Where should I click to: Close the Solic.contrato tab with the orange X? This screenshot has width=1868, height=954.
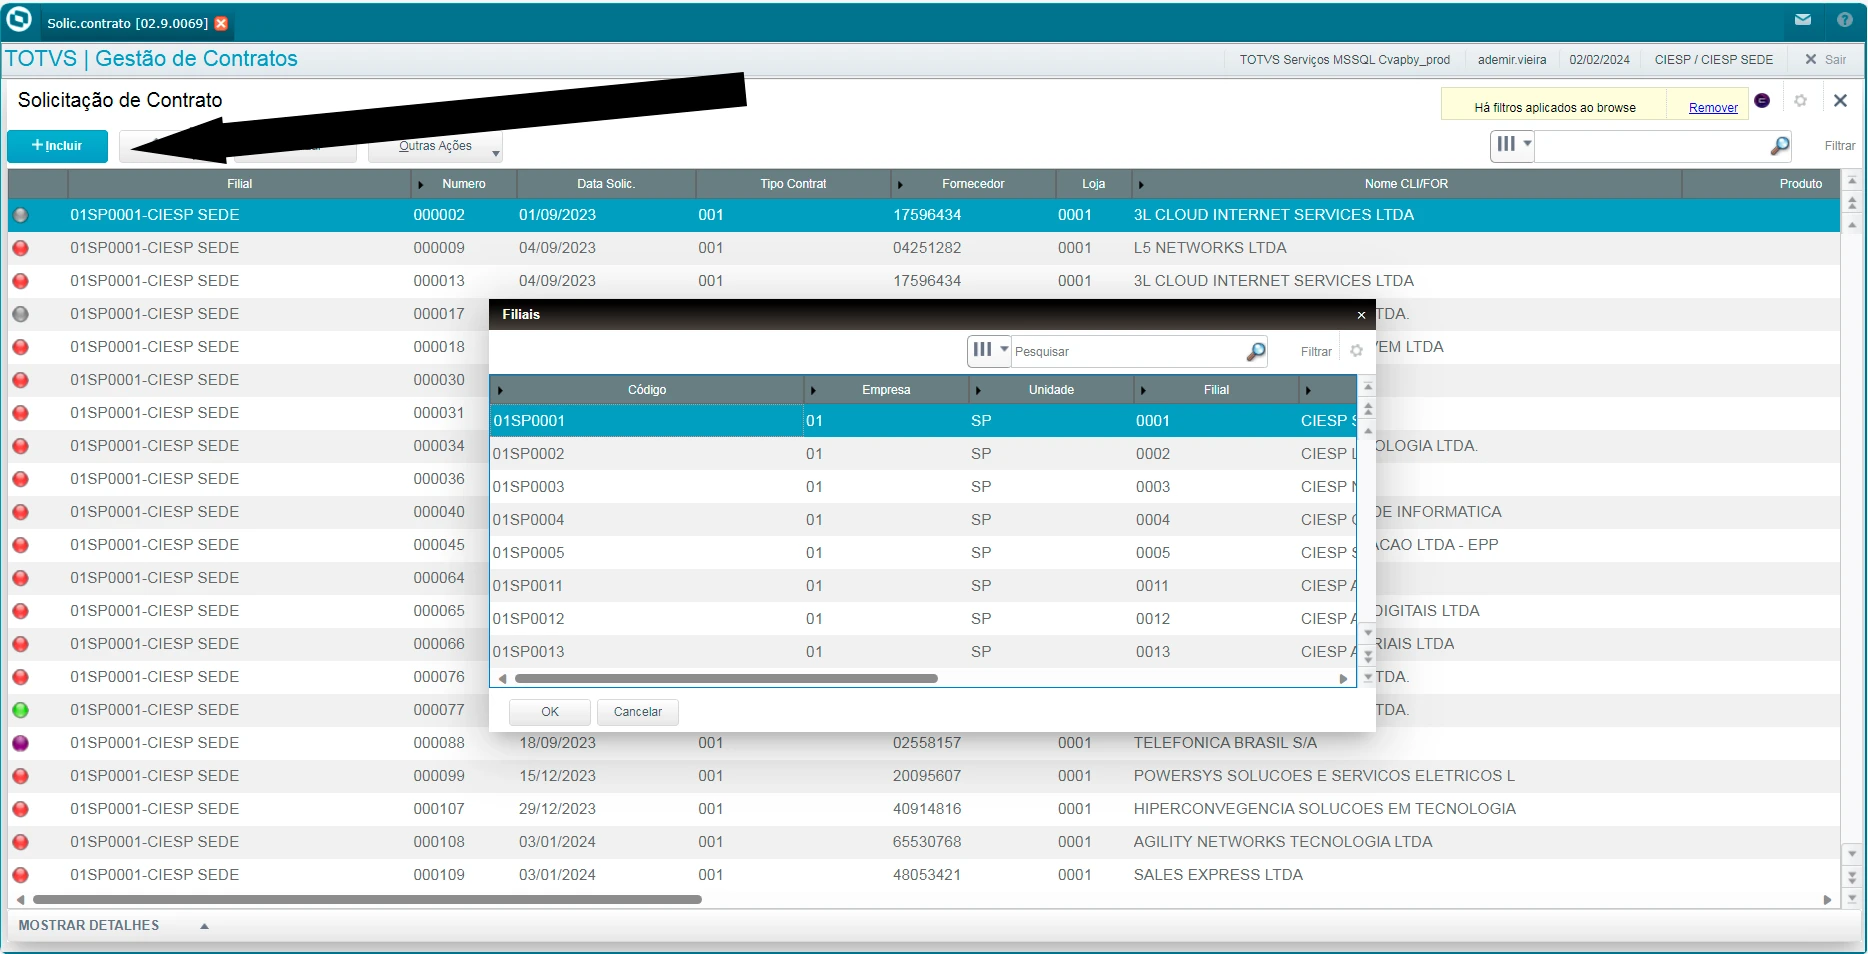pos(221,23)
